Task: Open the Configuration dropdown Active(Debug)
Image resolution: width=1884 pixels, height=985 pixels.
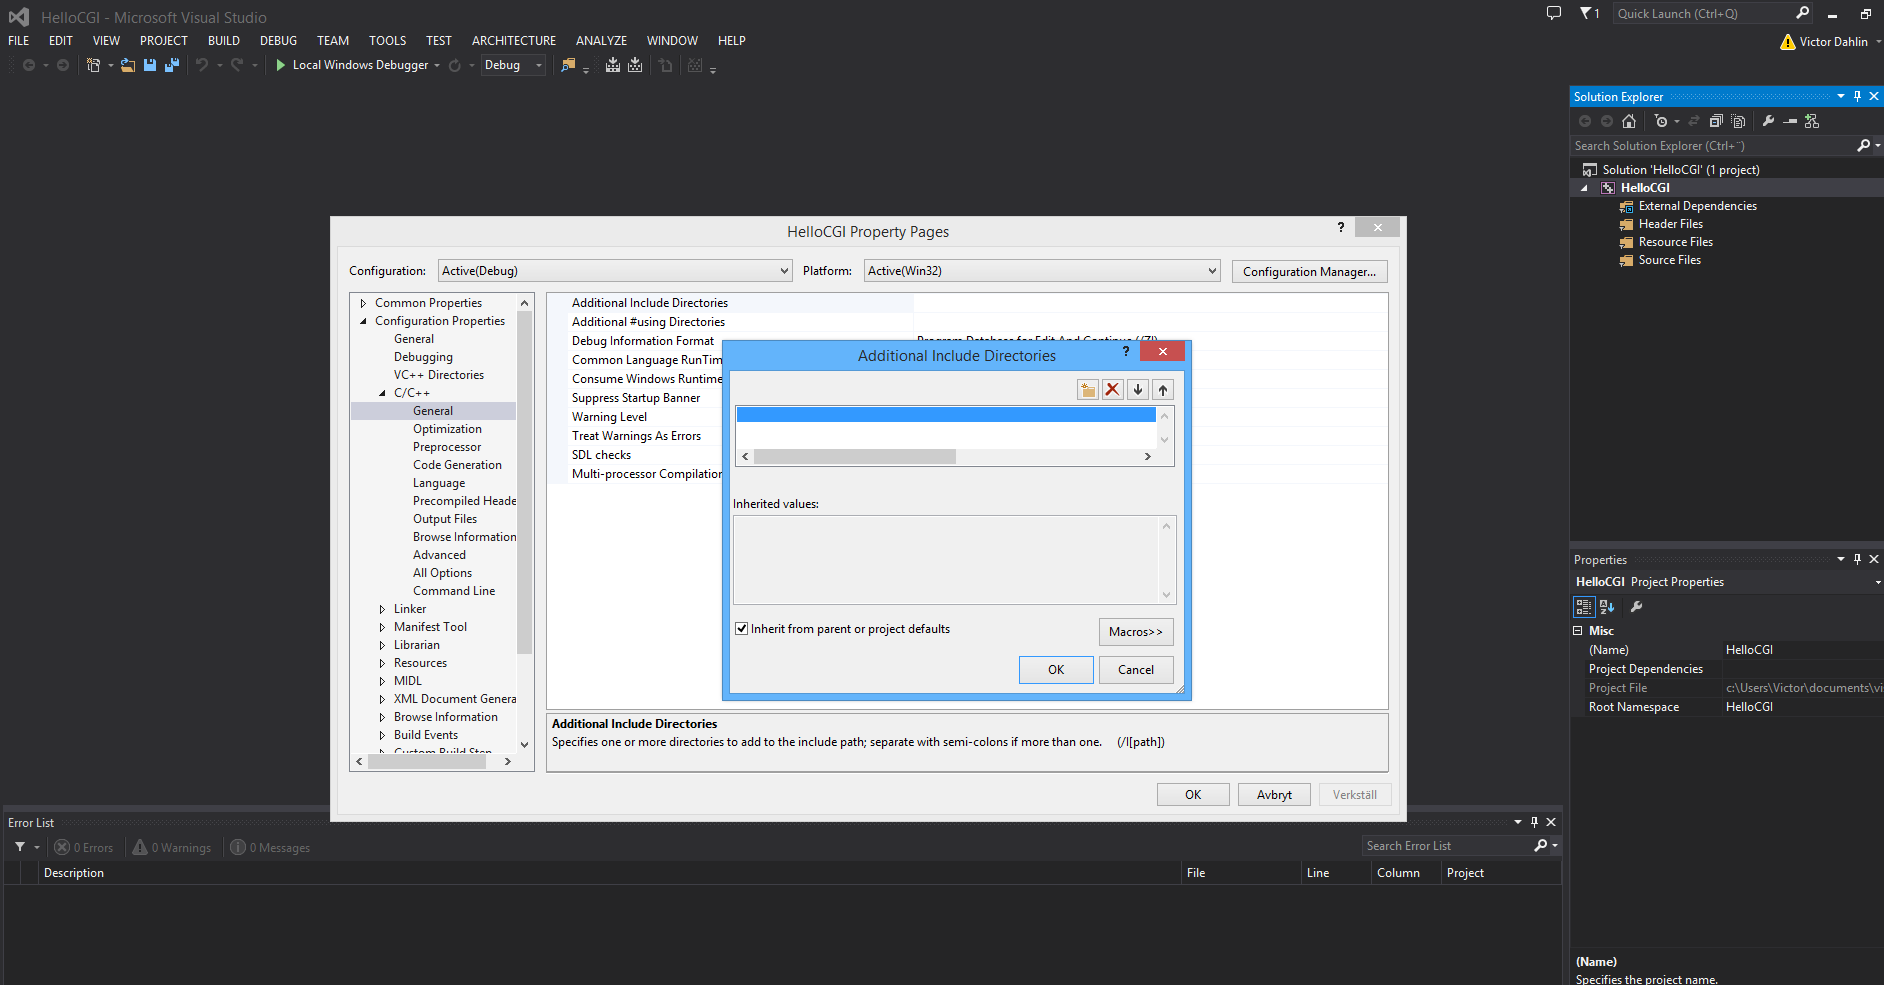Action: (615, 271)
